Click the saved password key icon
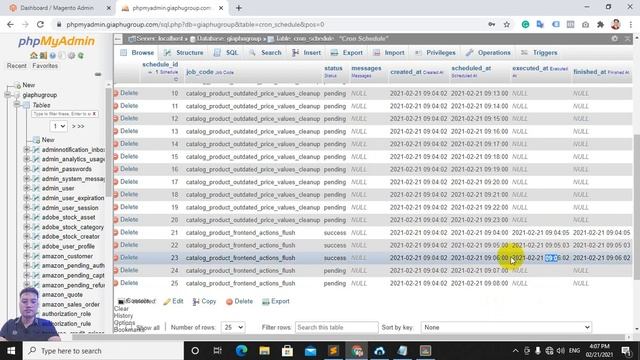 pyautogui.click(x=492, y=24)
